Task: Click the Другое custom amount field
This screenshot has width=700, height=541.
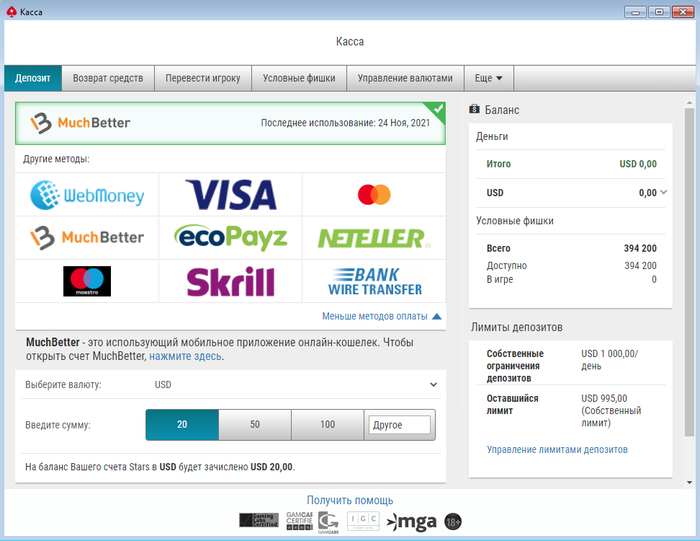Action: [399, 425]
